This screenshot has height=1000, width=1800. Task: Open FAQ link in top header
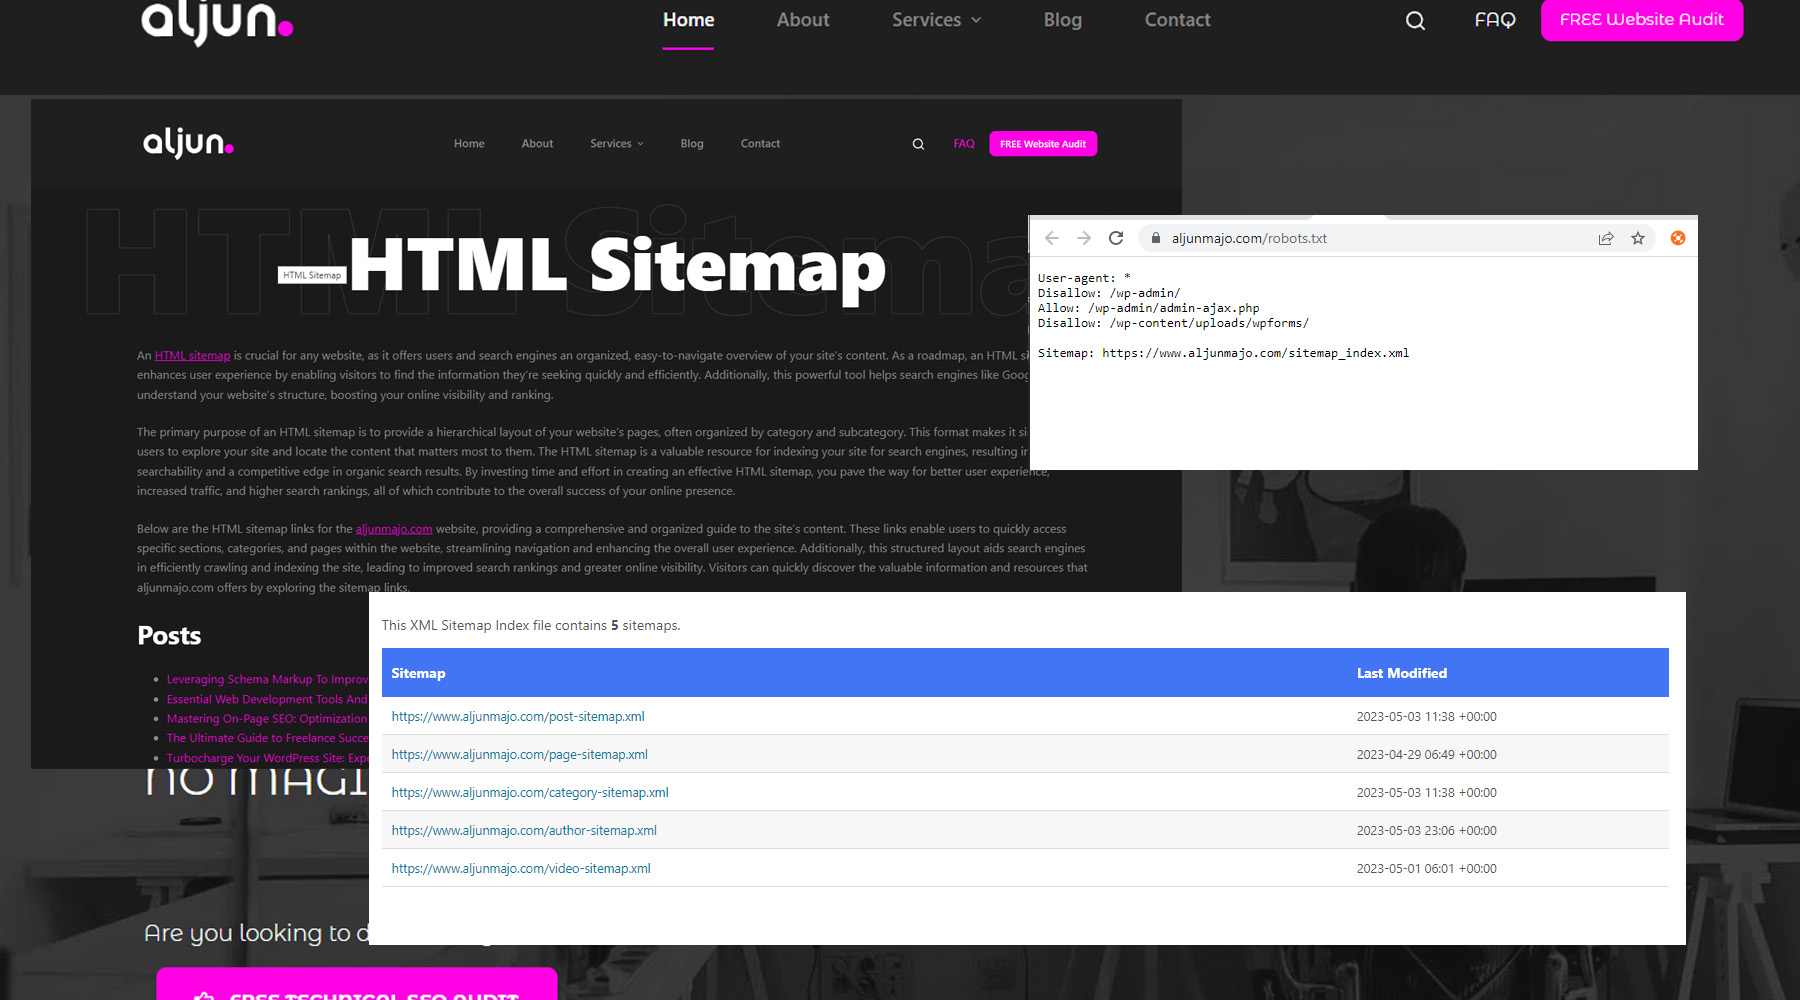(1495, 20)
